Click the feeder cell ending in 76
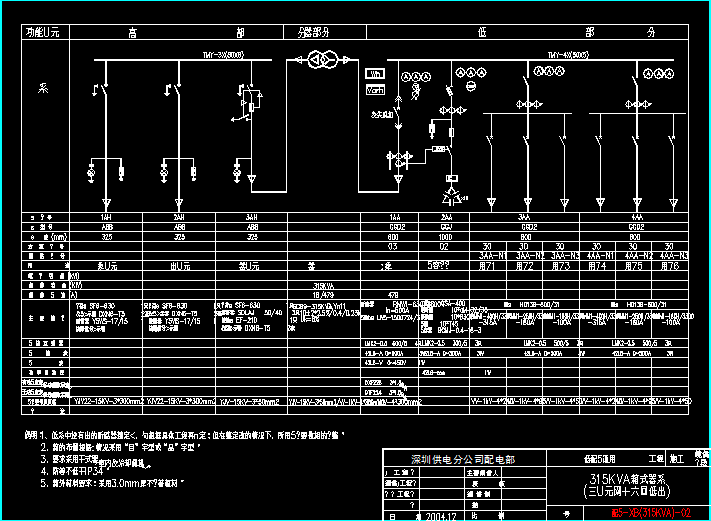 point(670,266)
